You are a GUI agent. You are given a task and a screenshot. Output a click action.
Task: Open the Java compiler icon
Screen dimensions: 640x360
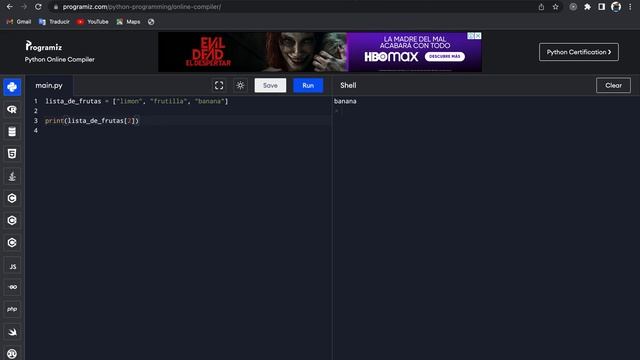tap(12, 176)
